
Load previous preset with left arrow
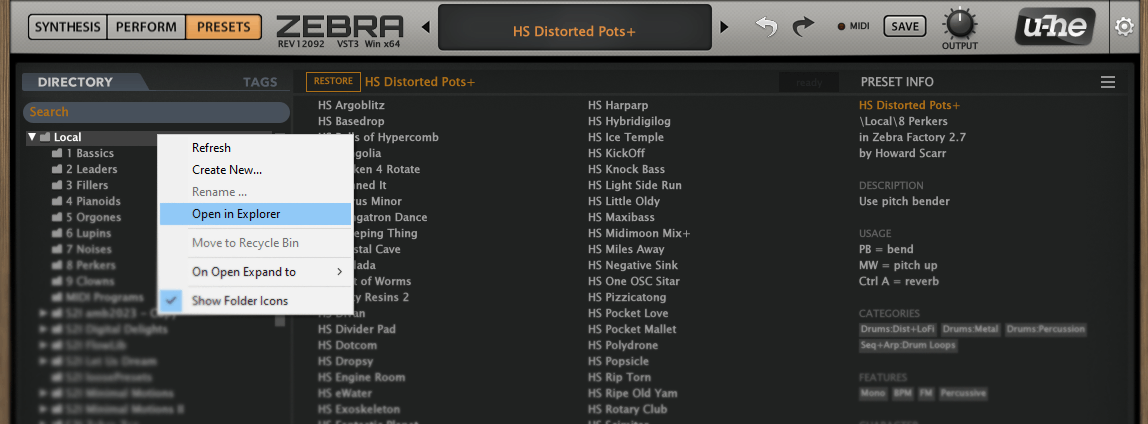click(x=426, y=30)
